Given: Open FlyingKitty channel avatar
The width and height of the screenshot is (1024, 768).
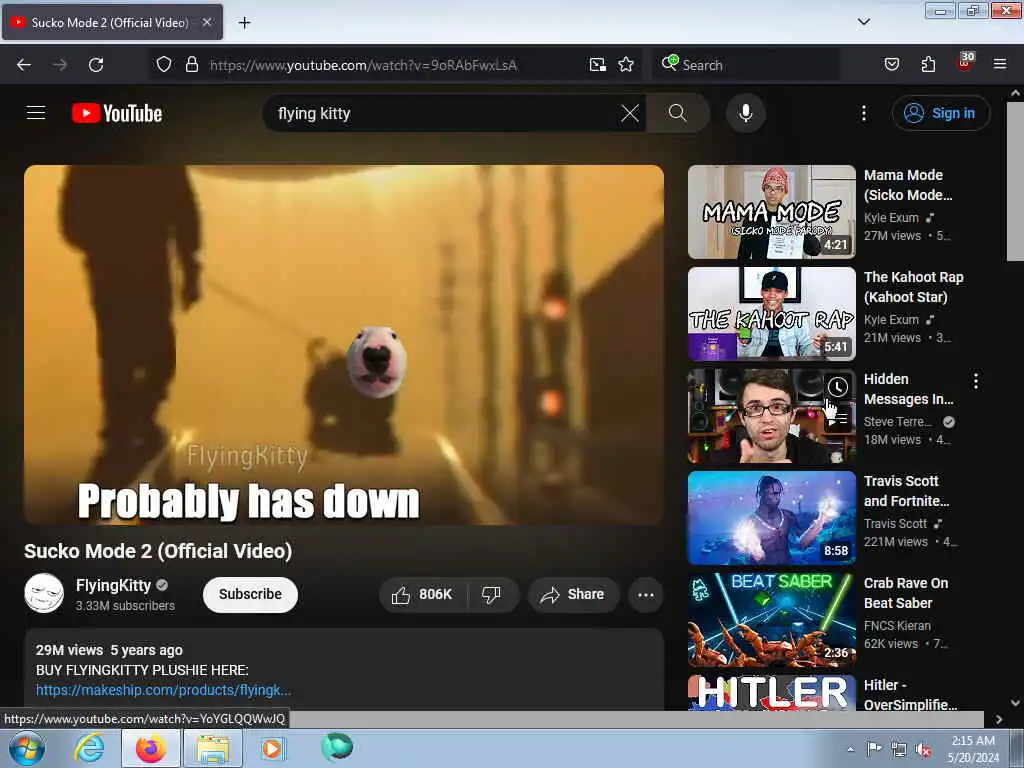Looking at the screenshot, I should (x=44, y=593).
